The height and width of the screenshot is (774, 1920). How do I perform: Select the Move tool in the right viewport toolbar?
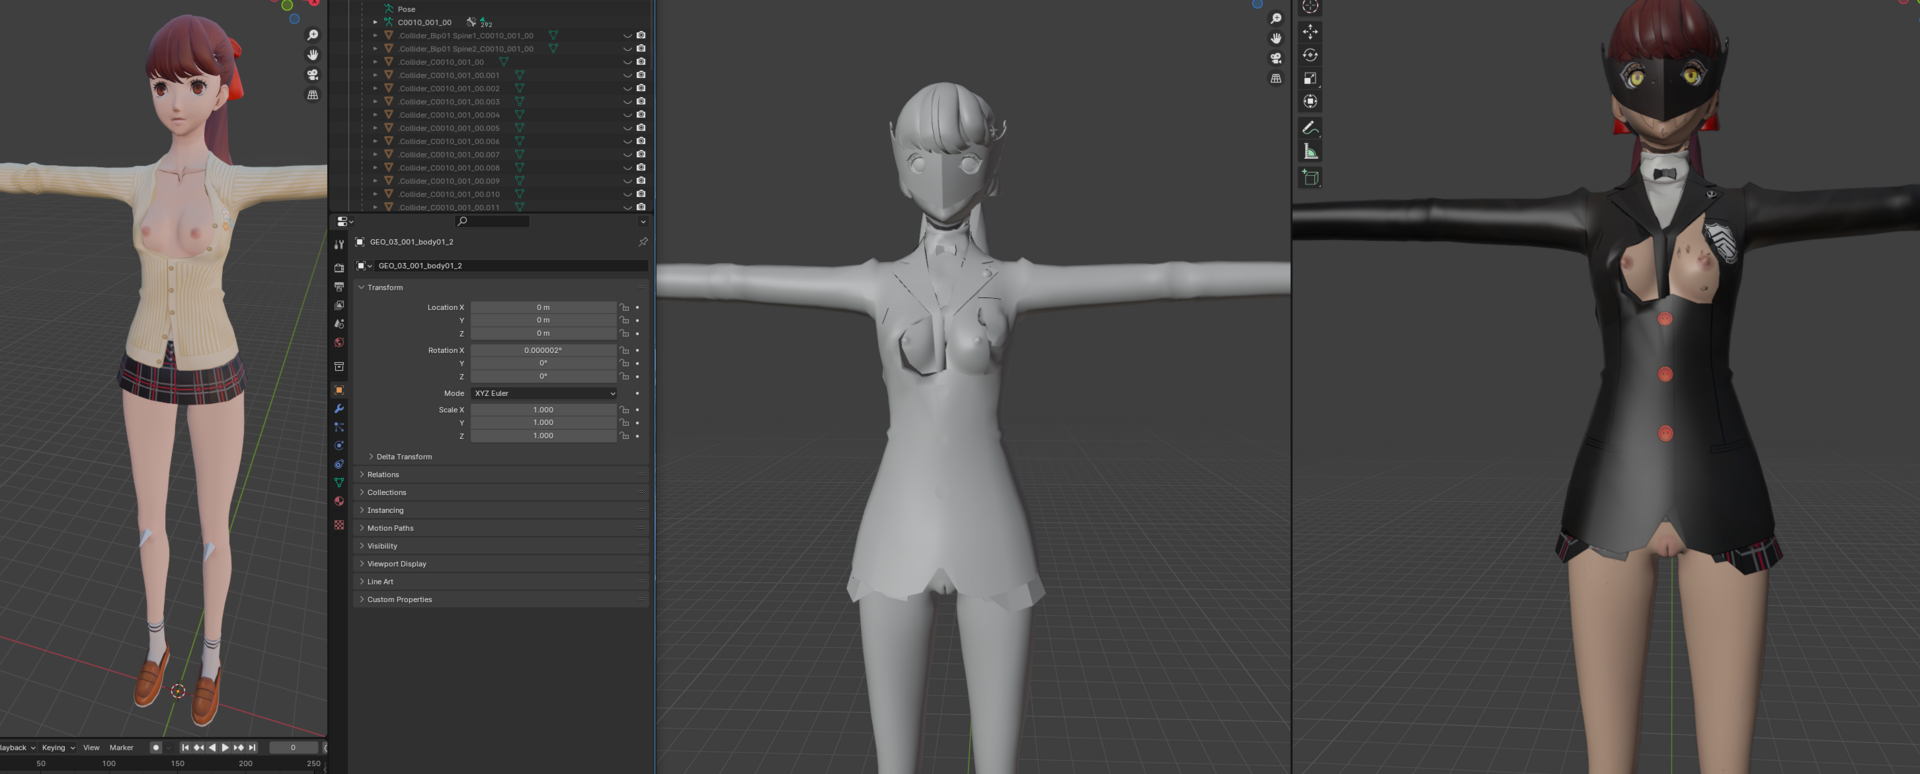[x=1310, y=32]
